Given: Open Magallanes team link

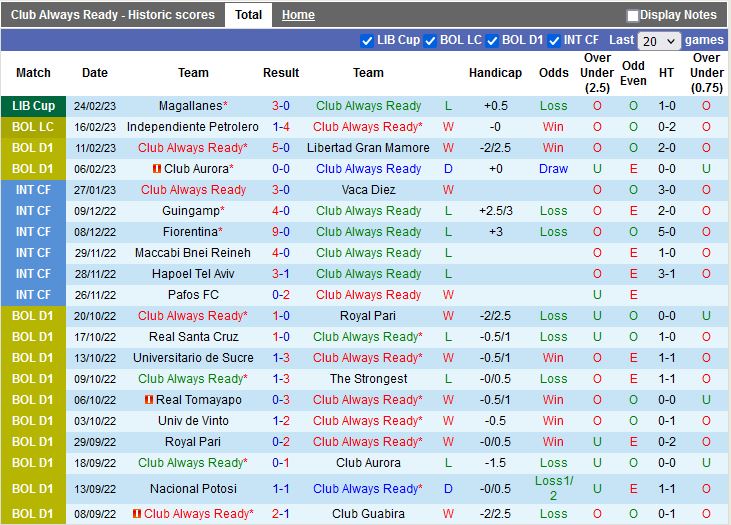Looking at the screenshot, I should click(x=191, y=106).
